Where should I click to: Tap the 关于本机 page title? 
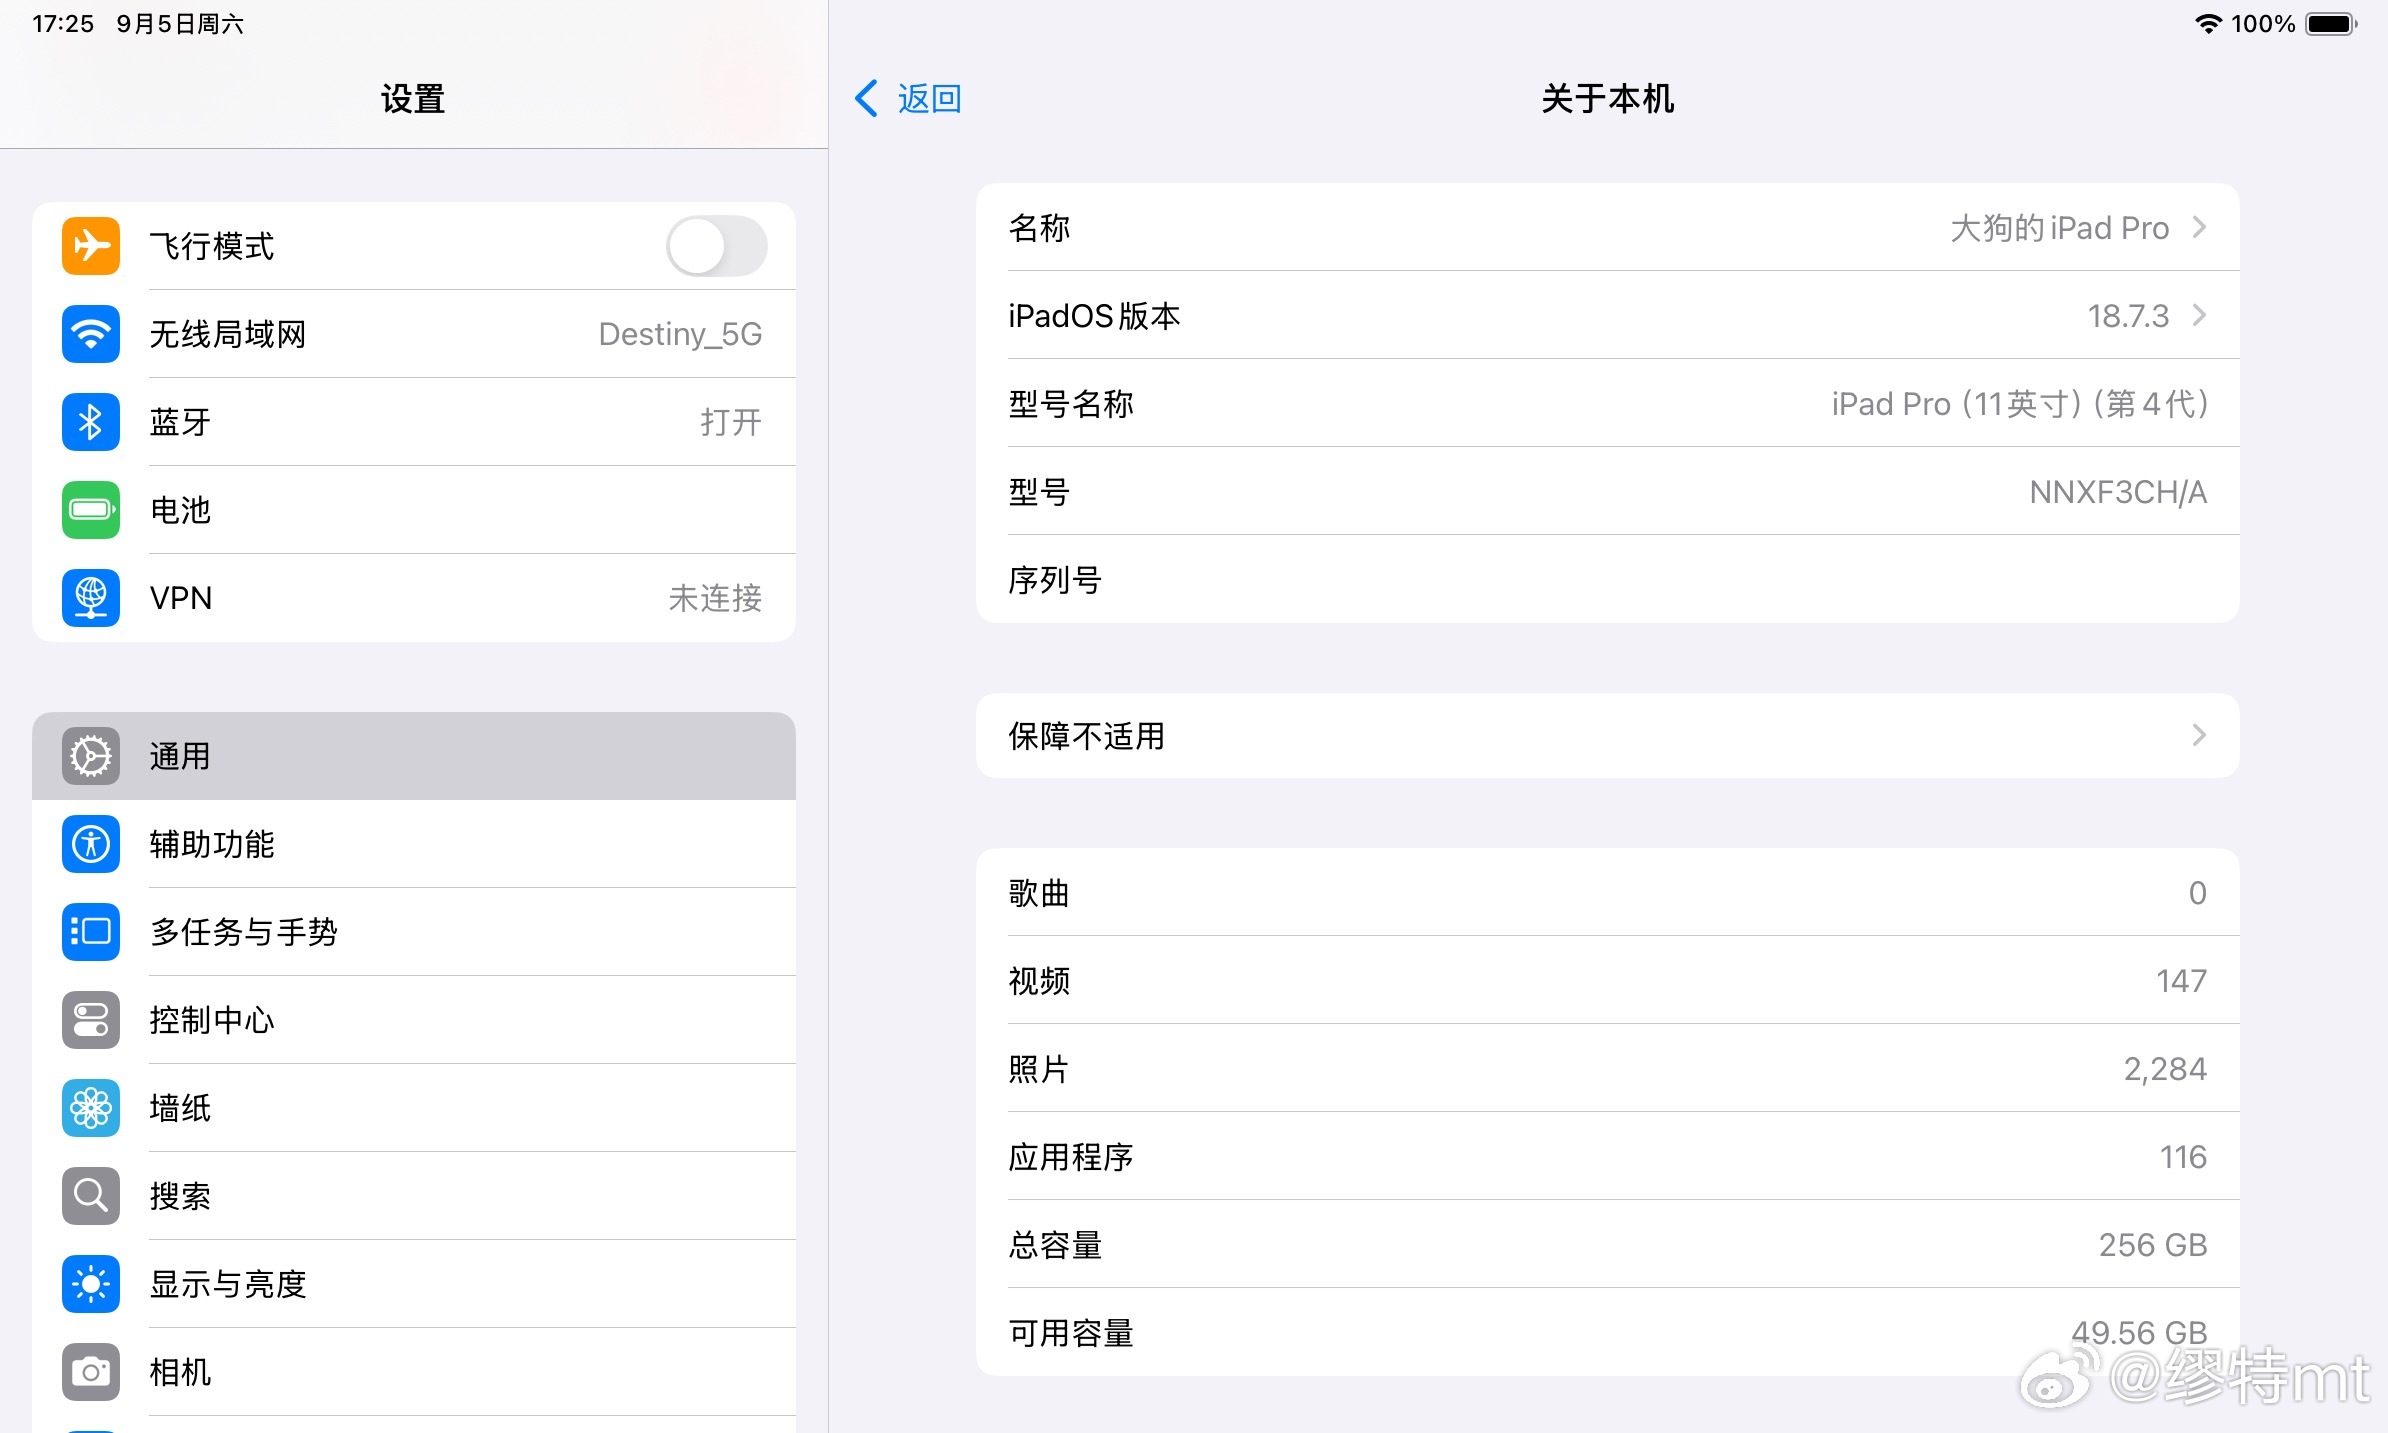click(1607, 98)
